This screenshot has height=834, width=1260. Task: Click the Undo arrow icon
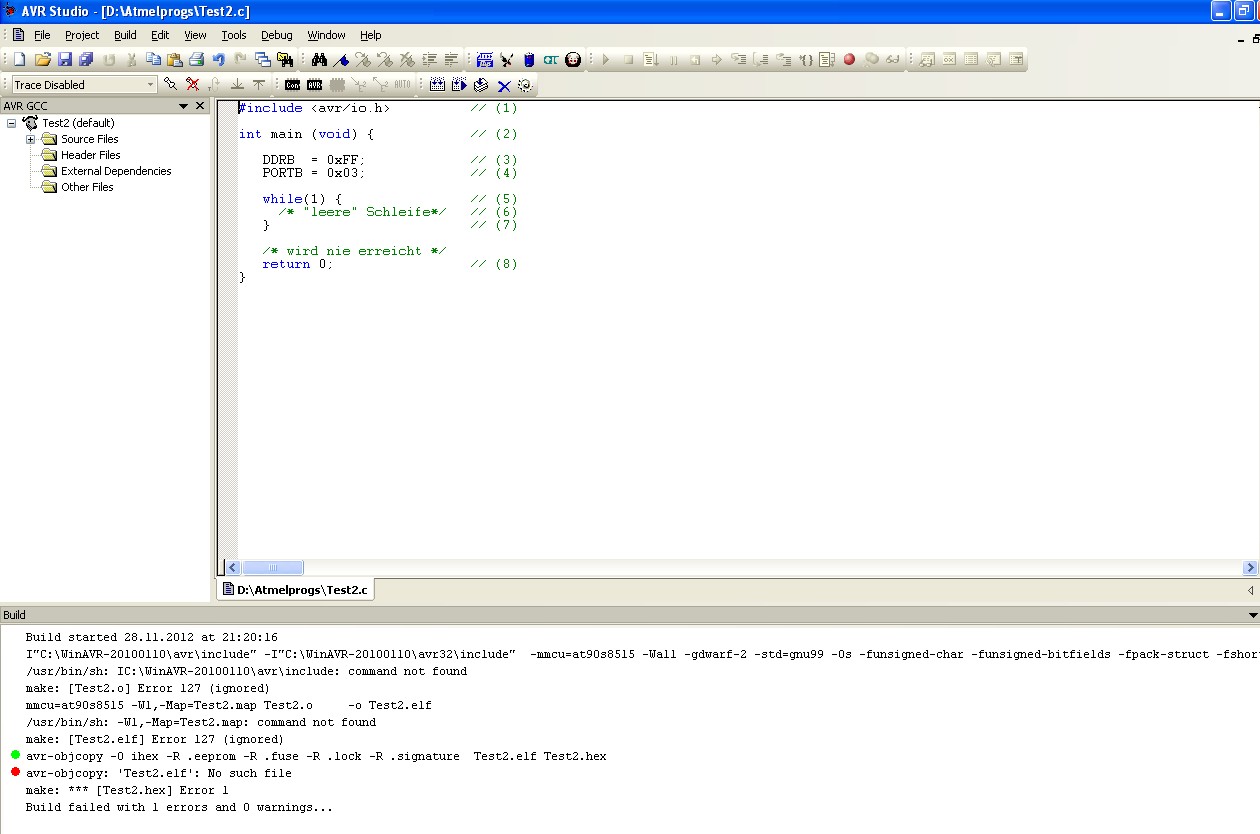(218, 59)
